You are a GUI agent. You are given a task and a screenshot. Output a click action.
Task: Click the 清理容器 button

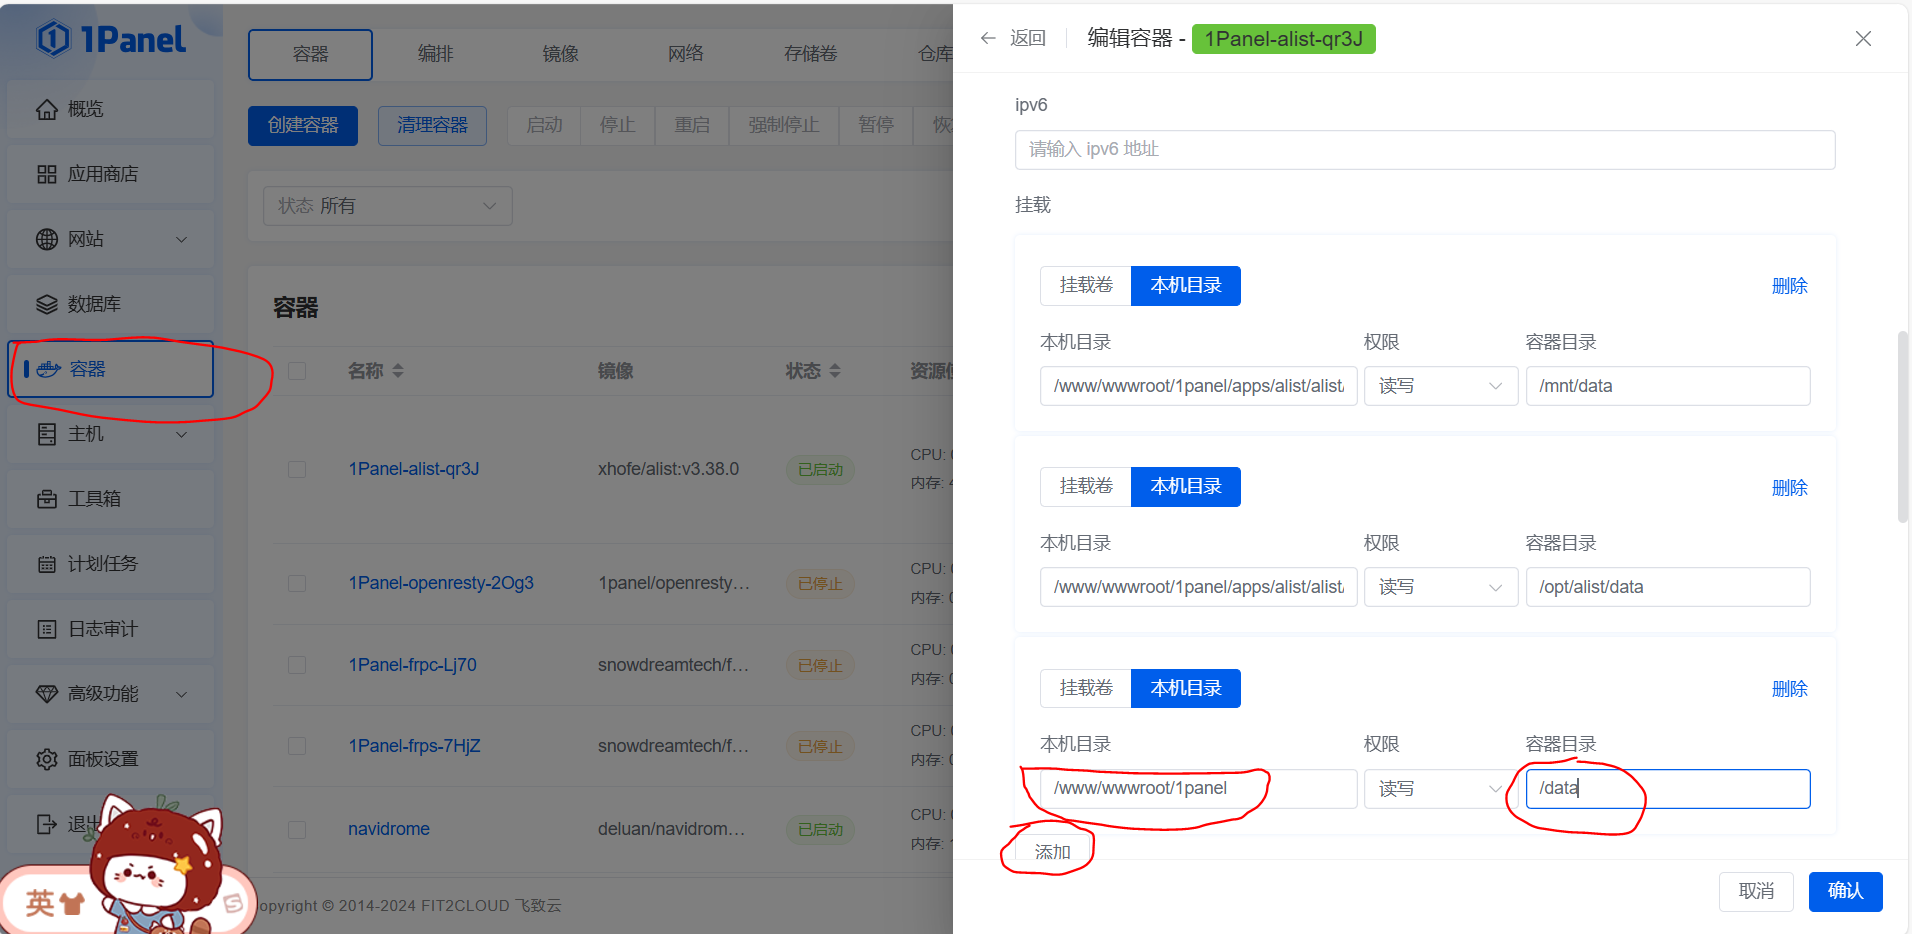[x=432, y=126]
